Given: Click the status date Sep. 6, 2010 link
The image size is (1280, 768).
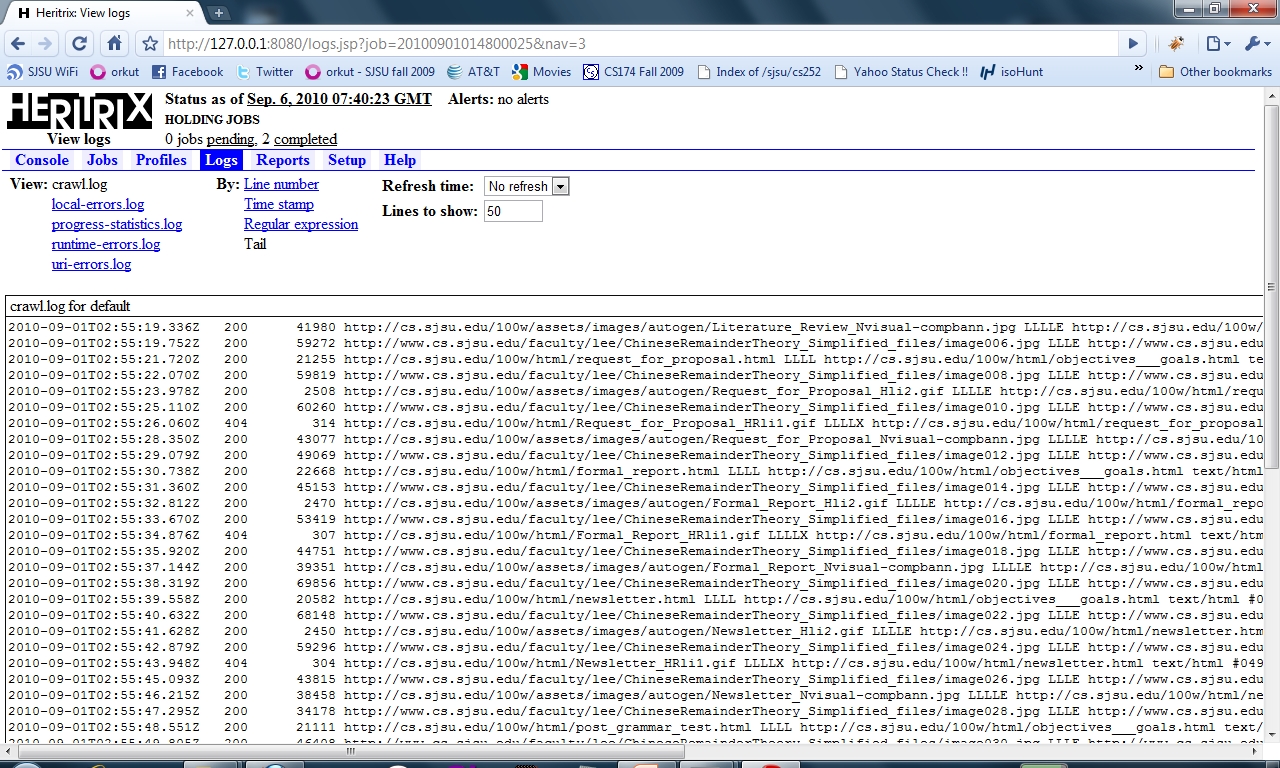Looking at the screenshot, I should (339, 99).
